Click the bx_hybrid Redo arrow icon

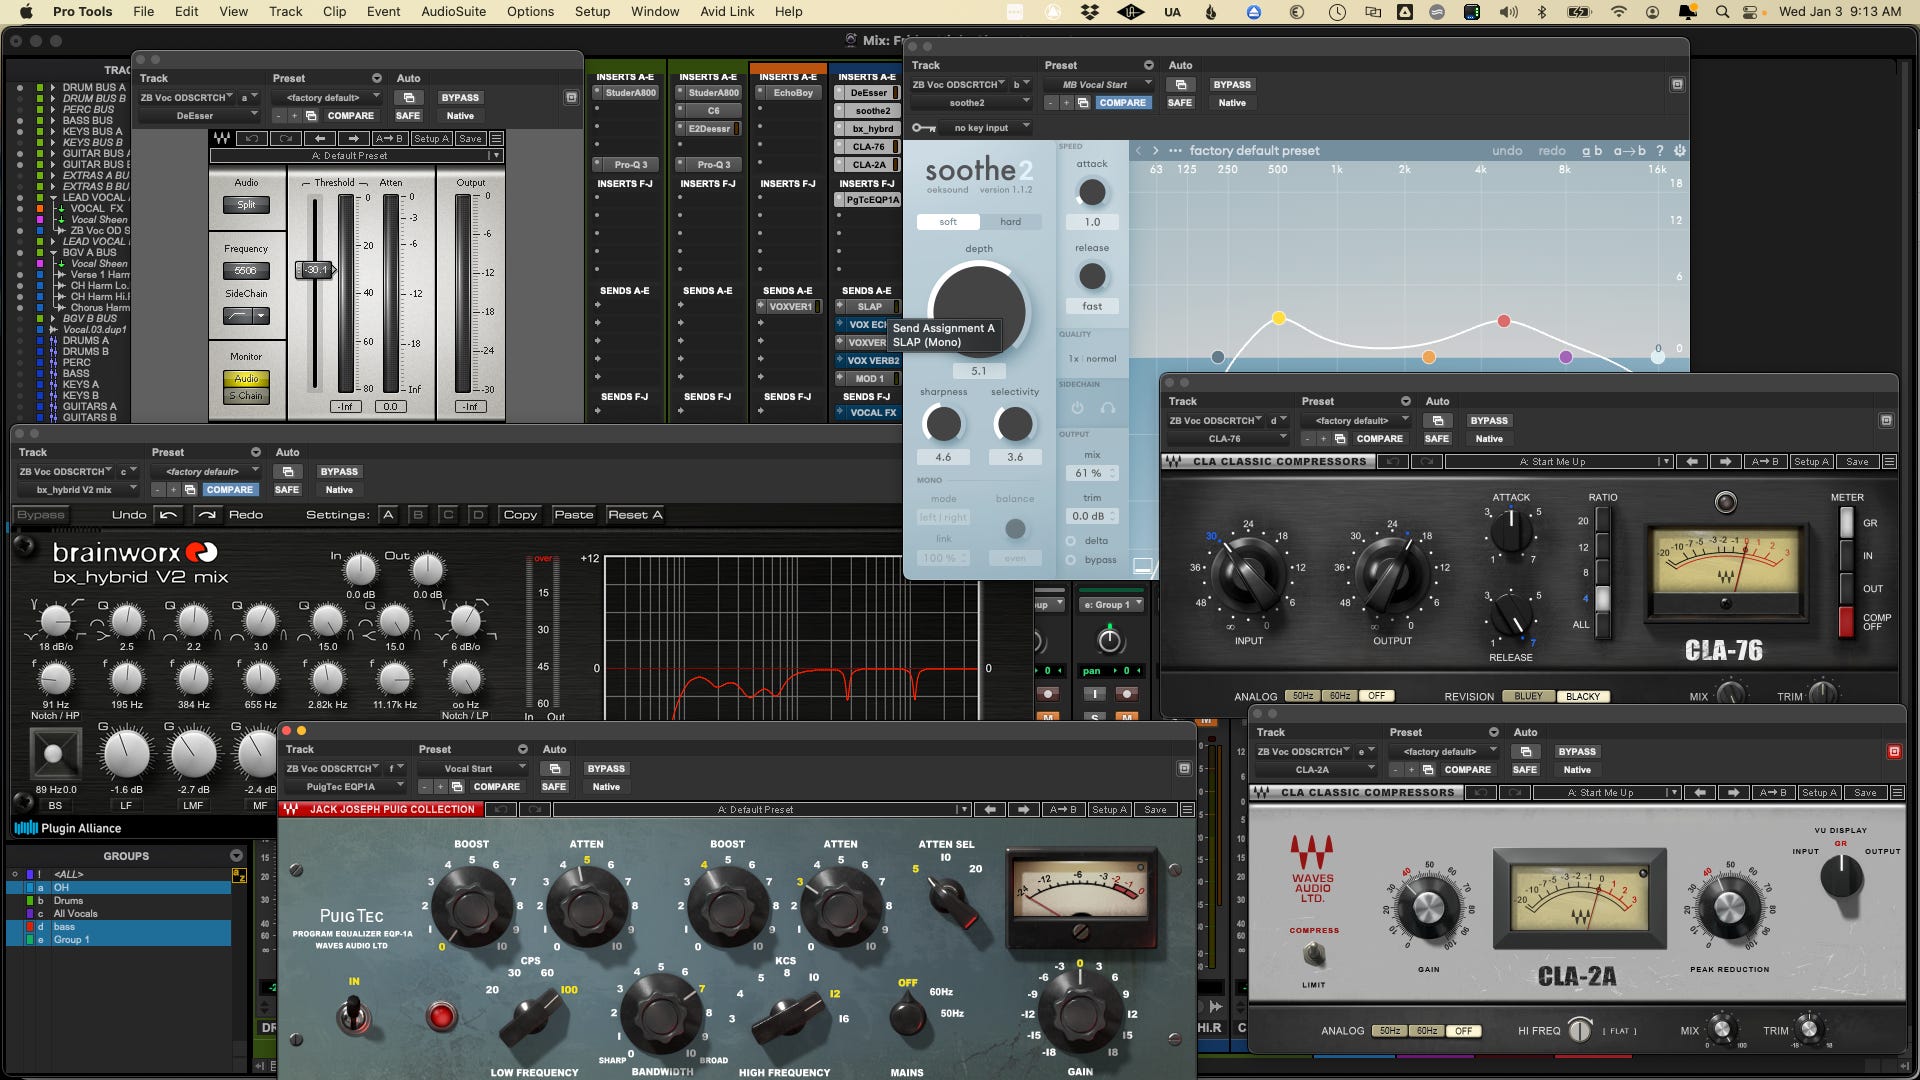point(206,515)
